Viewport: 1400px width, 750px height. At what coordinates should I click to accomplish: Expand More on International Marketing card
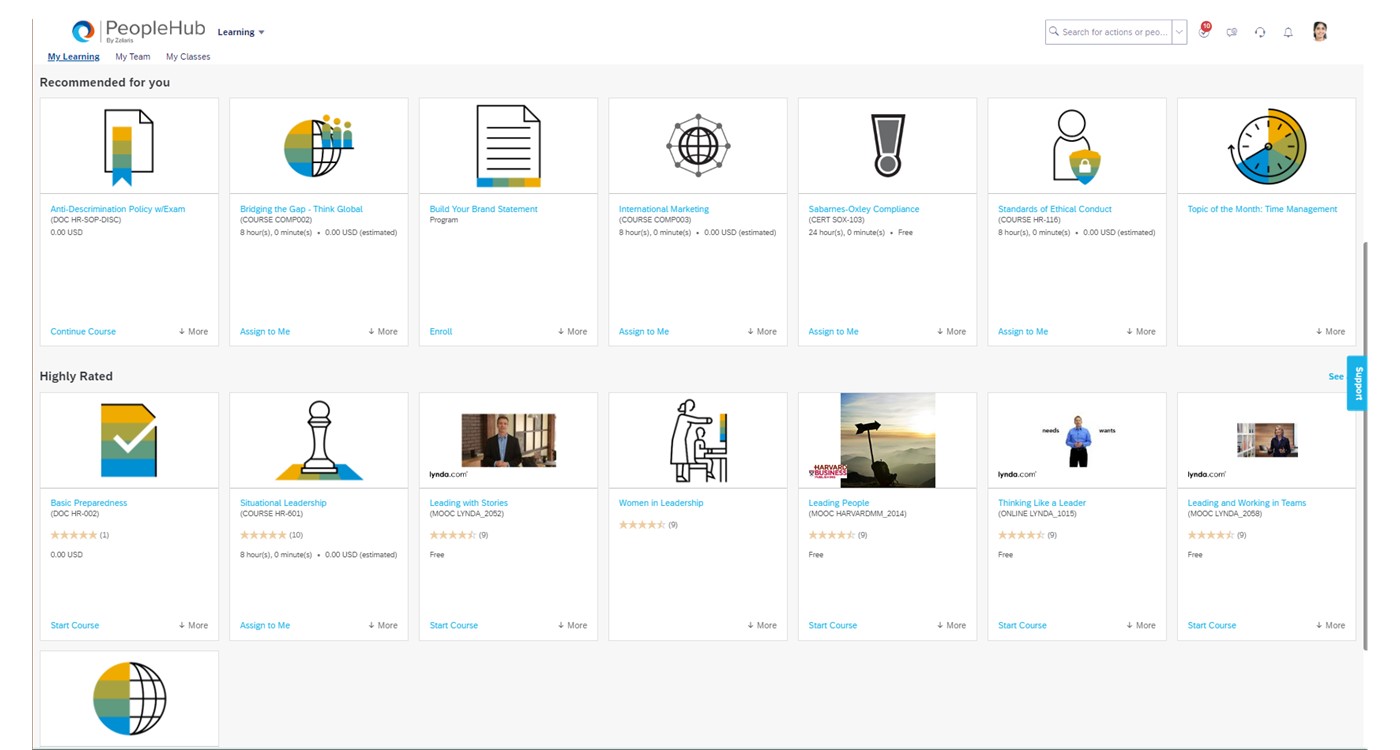click(762, 332)
